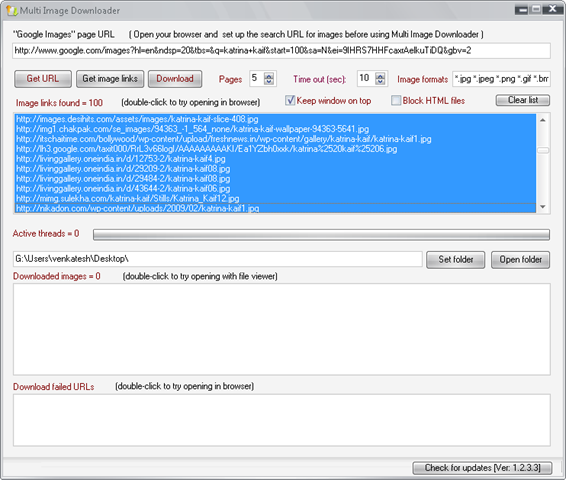Click the Get image links button
The image size is (566, 480).
[x=110, y=79]
